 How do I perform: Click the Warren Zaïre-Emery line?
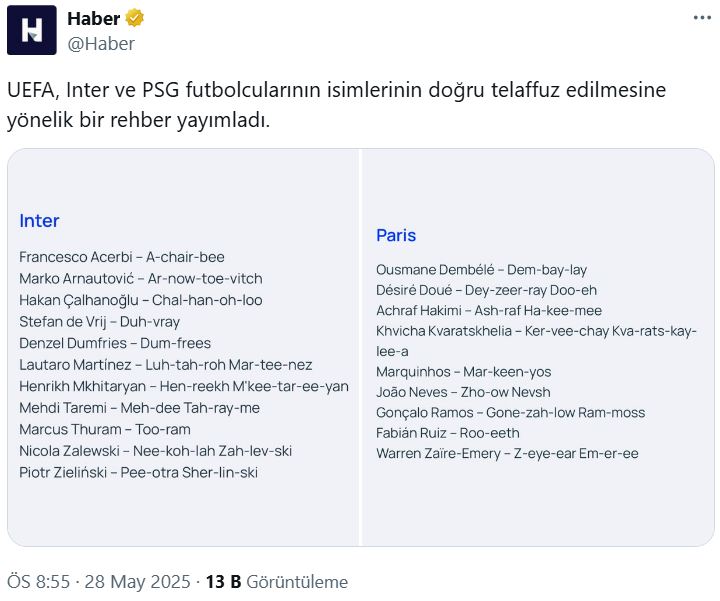(x=507, y=454)
